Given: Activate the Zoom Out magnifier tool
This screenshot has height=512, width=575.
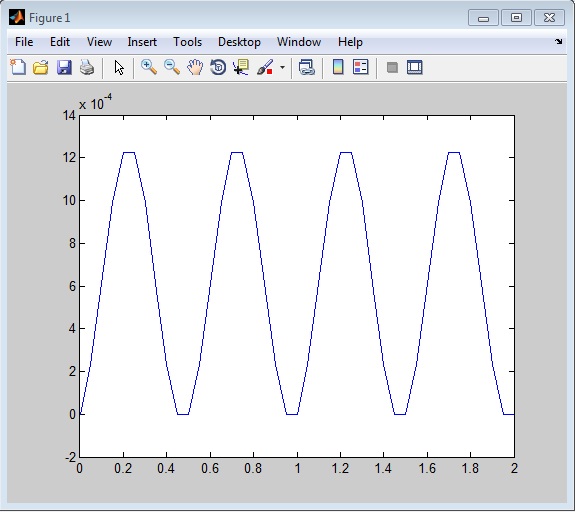Looking at the screenshot, I should [172, 67].
